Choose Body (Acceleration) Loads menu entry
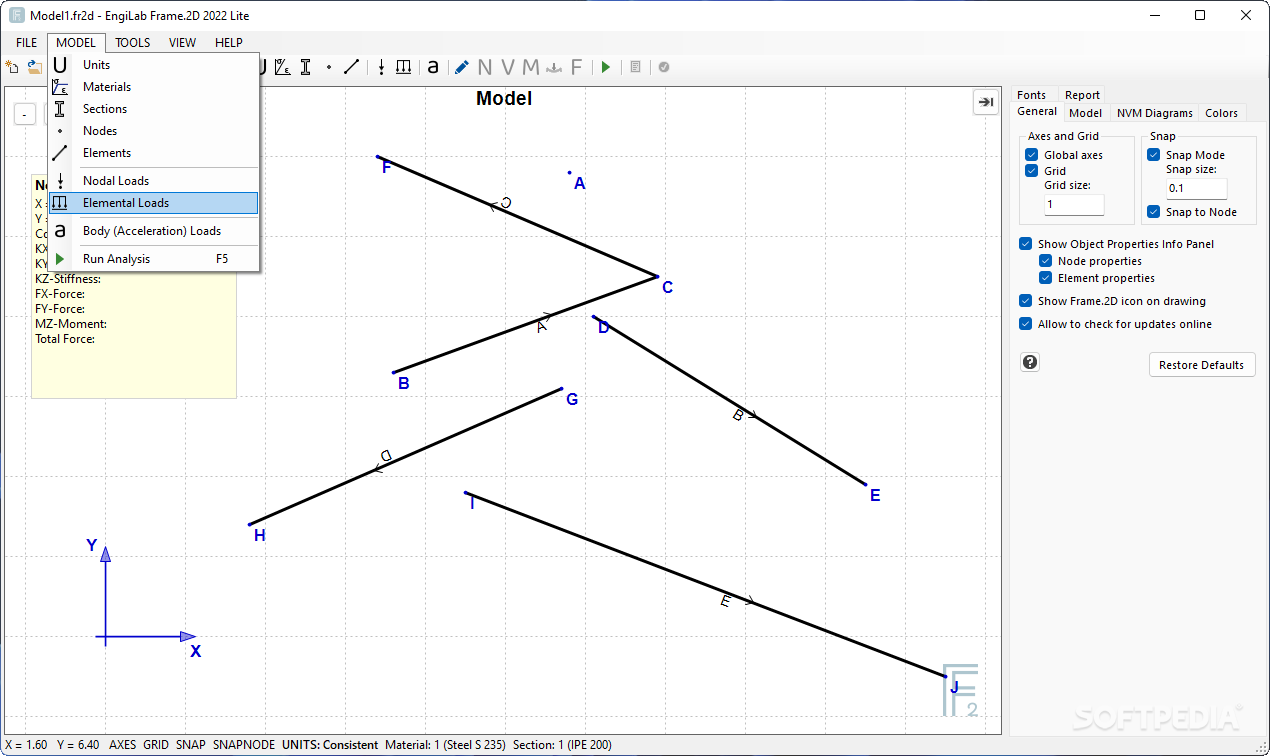Image resolution: width=1270 pixels, height=756 pixels. click(x=154, y=231)
